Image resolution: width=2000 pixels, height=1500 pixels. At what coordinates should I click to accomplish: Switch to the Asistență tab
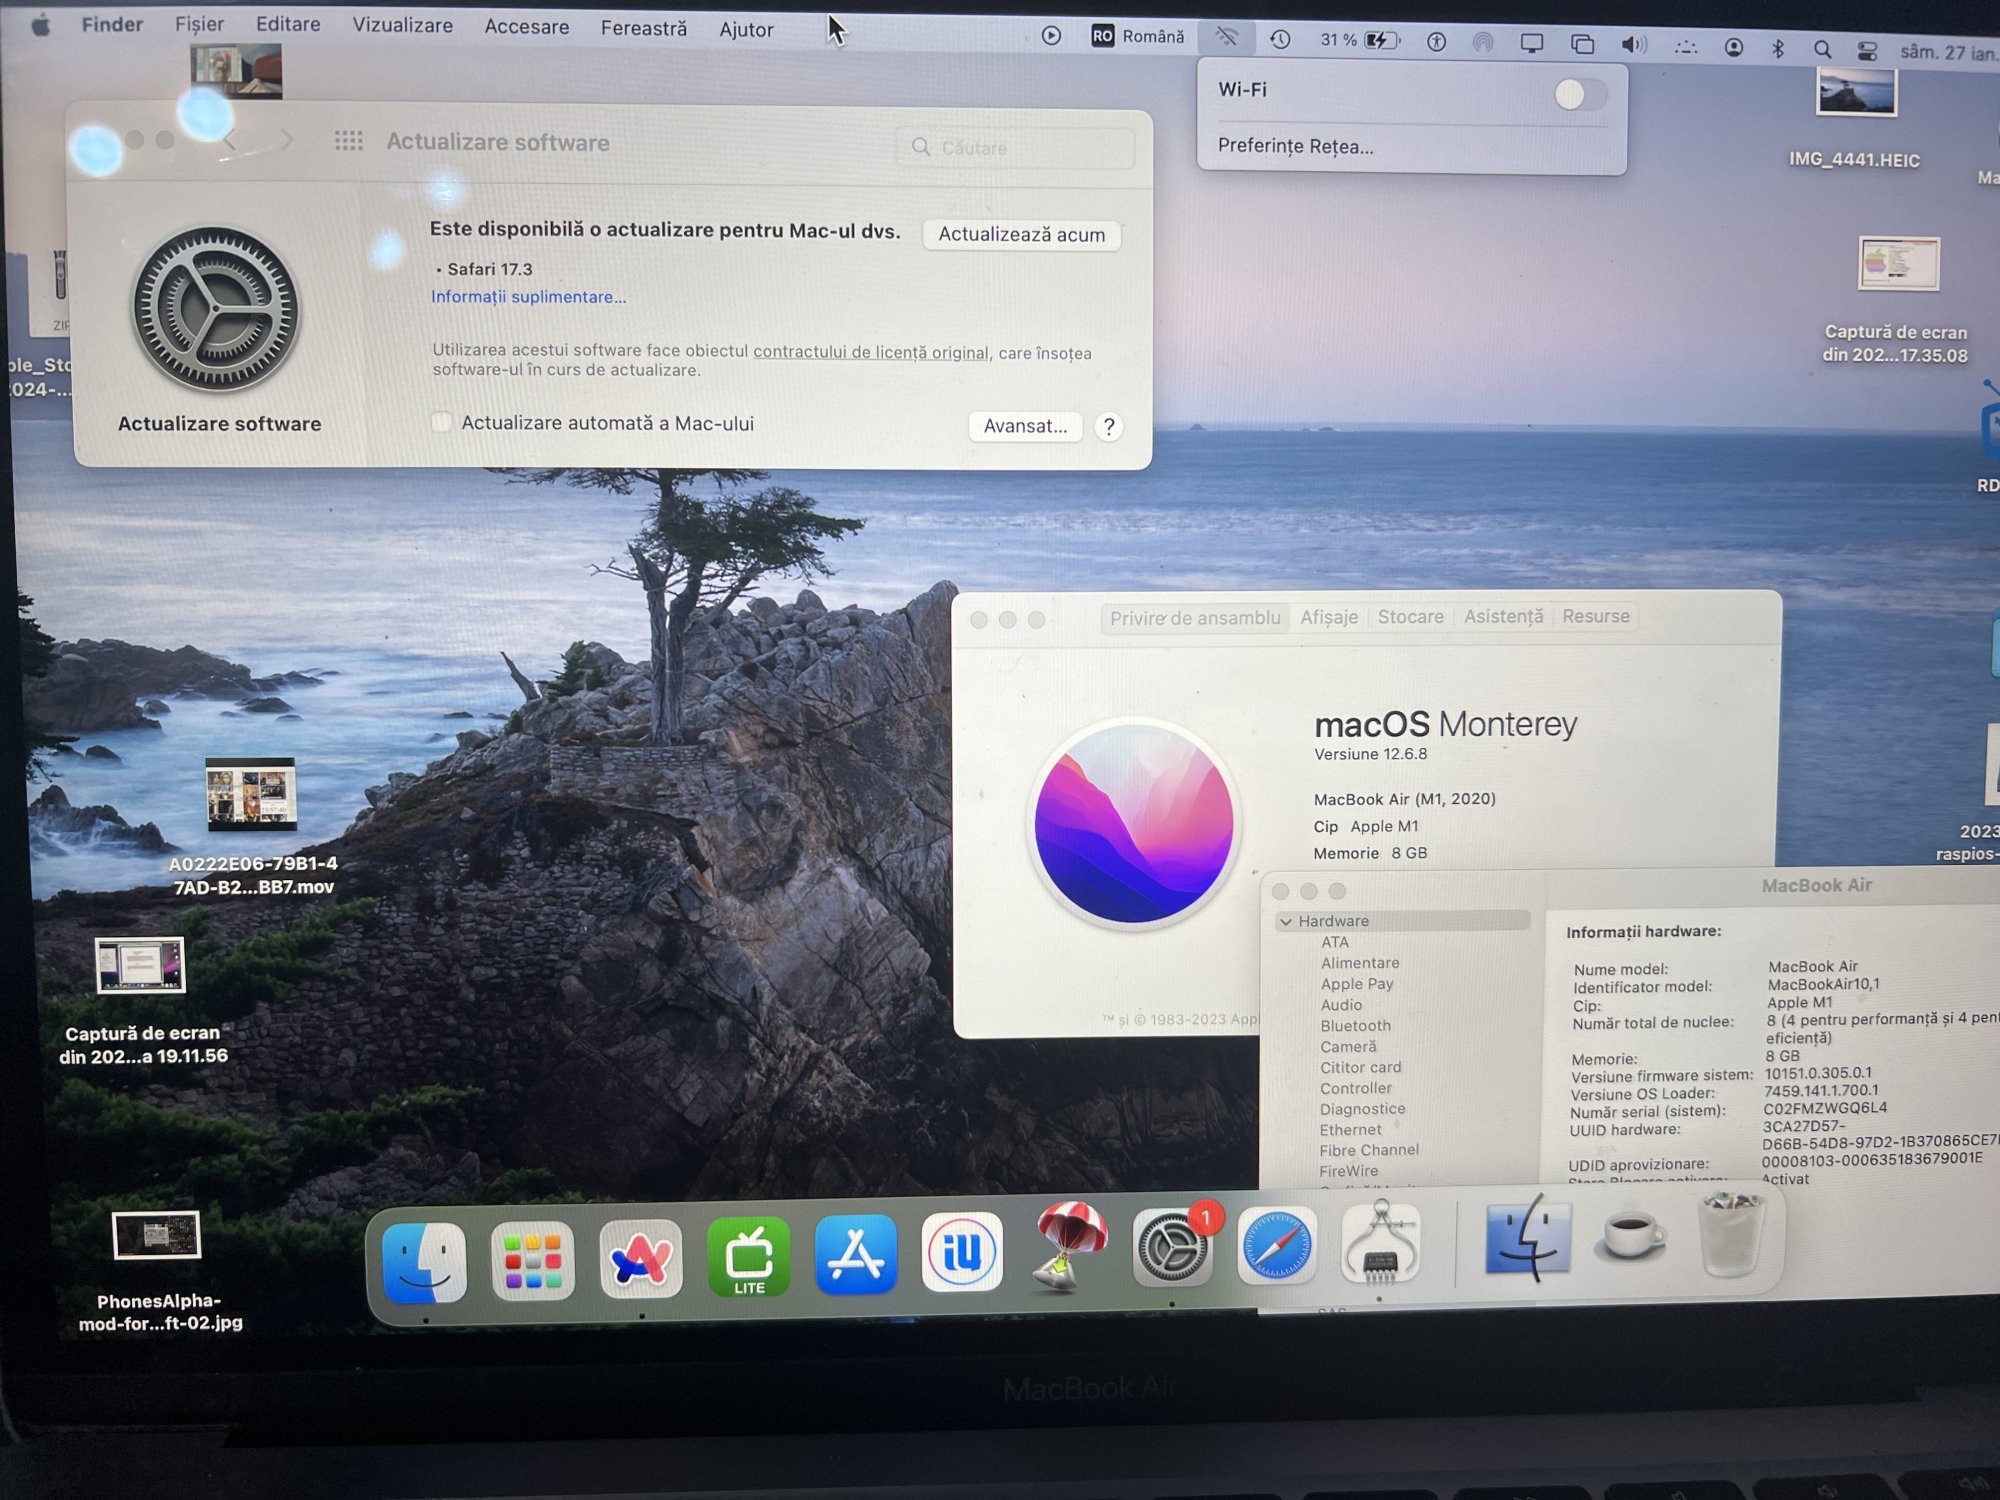point(1503,616)
